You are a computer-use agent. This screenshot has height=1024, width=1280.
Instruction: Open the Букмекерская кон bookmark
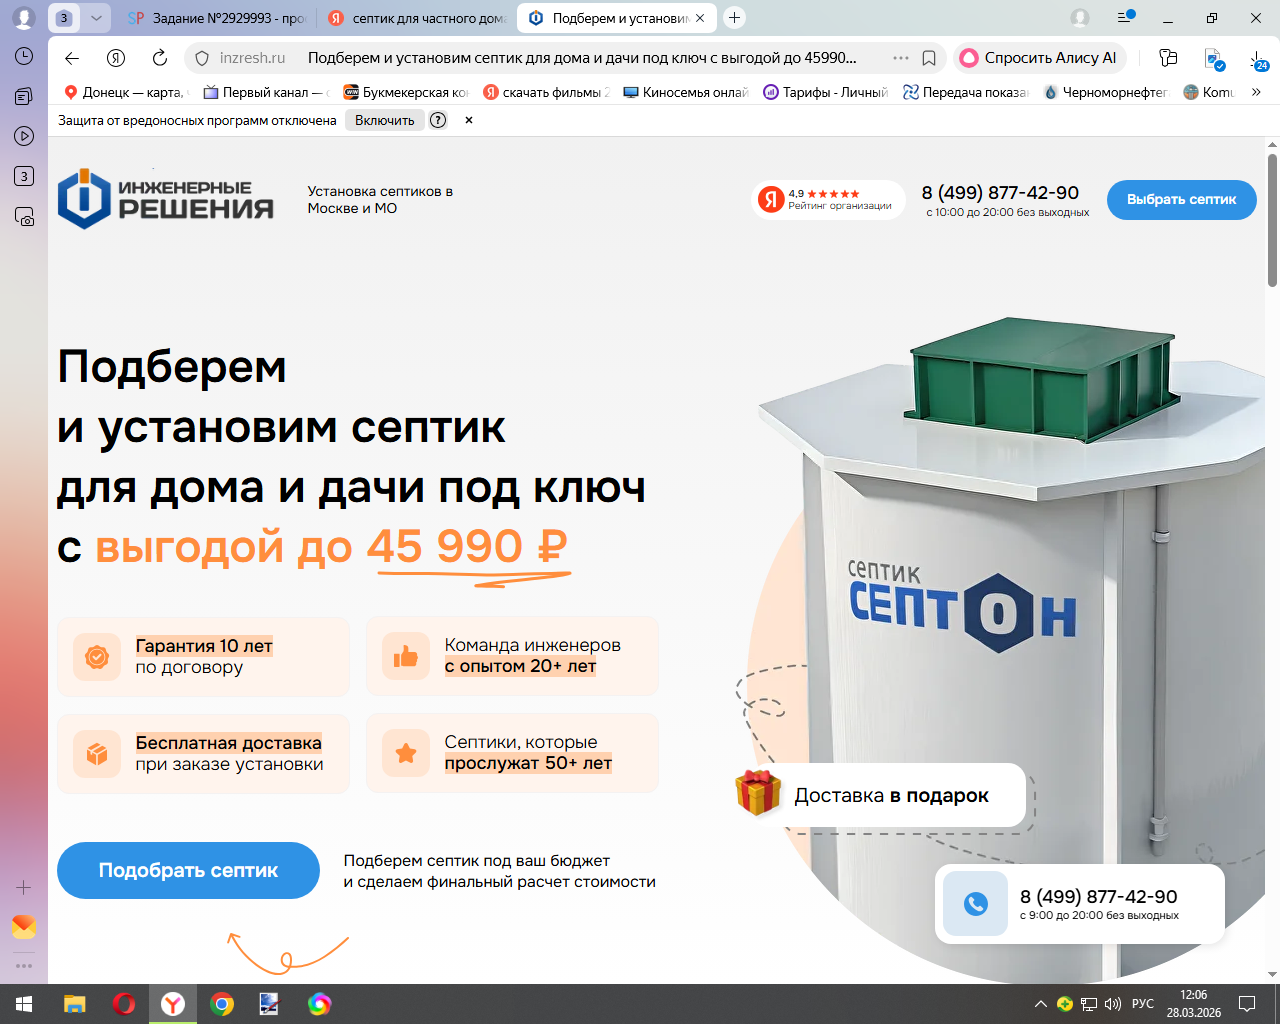pyautogui.click(x=406, y=92)
